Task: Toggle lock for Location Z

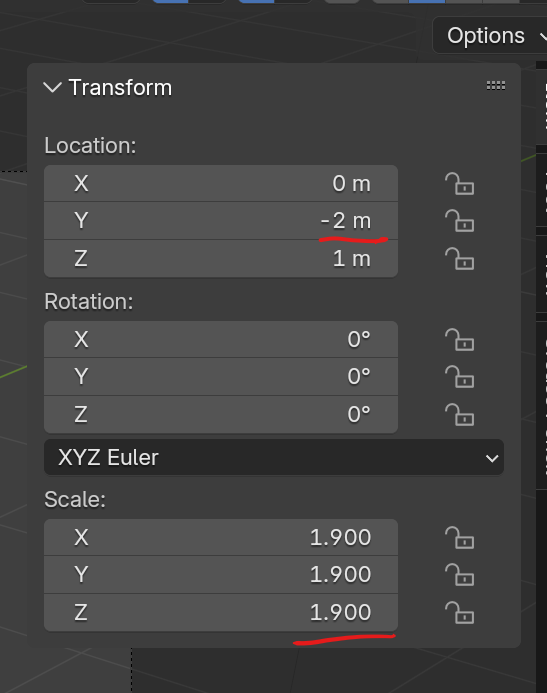Action: [x=459, y=259]
